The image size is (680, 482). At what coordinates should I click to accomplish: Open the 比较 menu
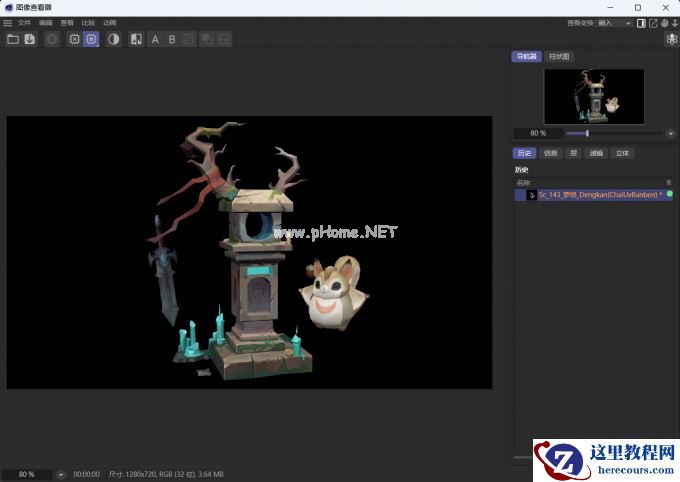coord(88,23)
